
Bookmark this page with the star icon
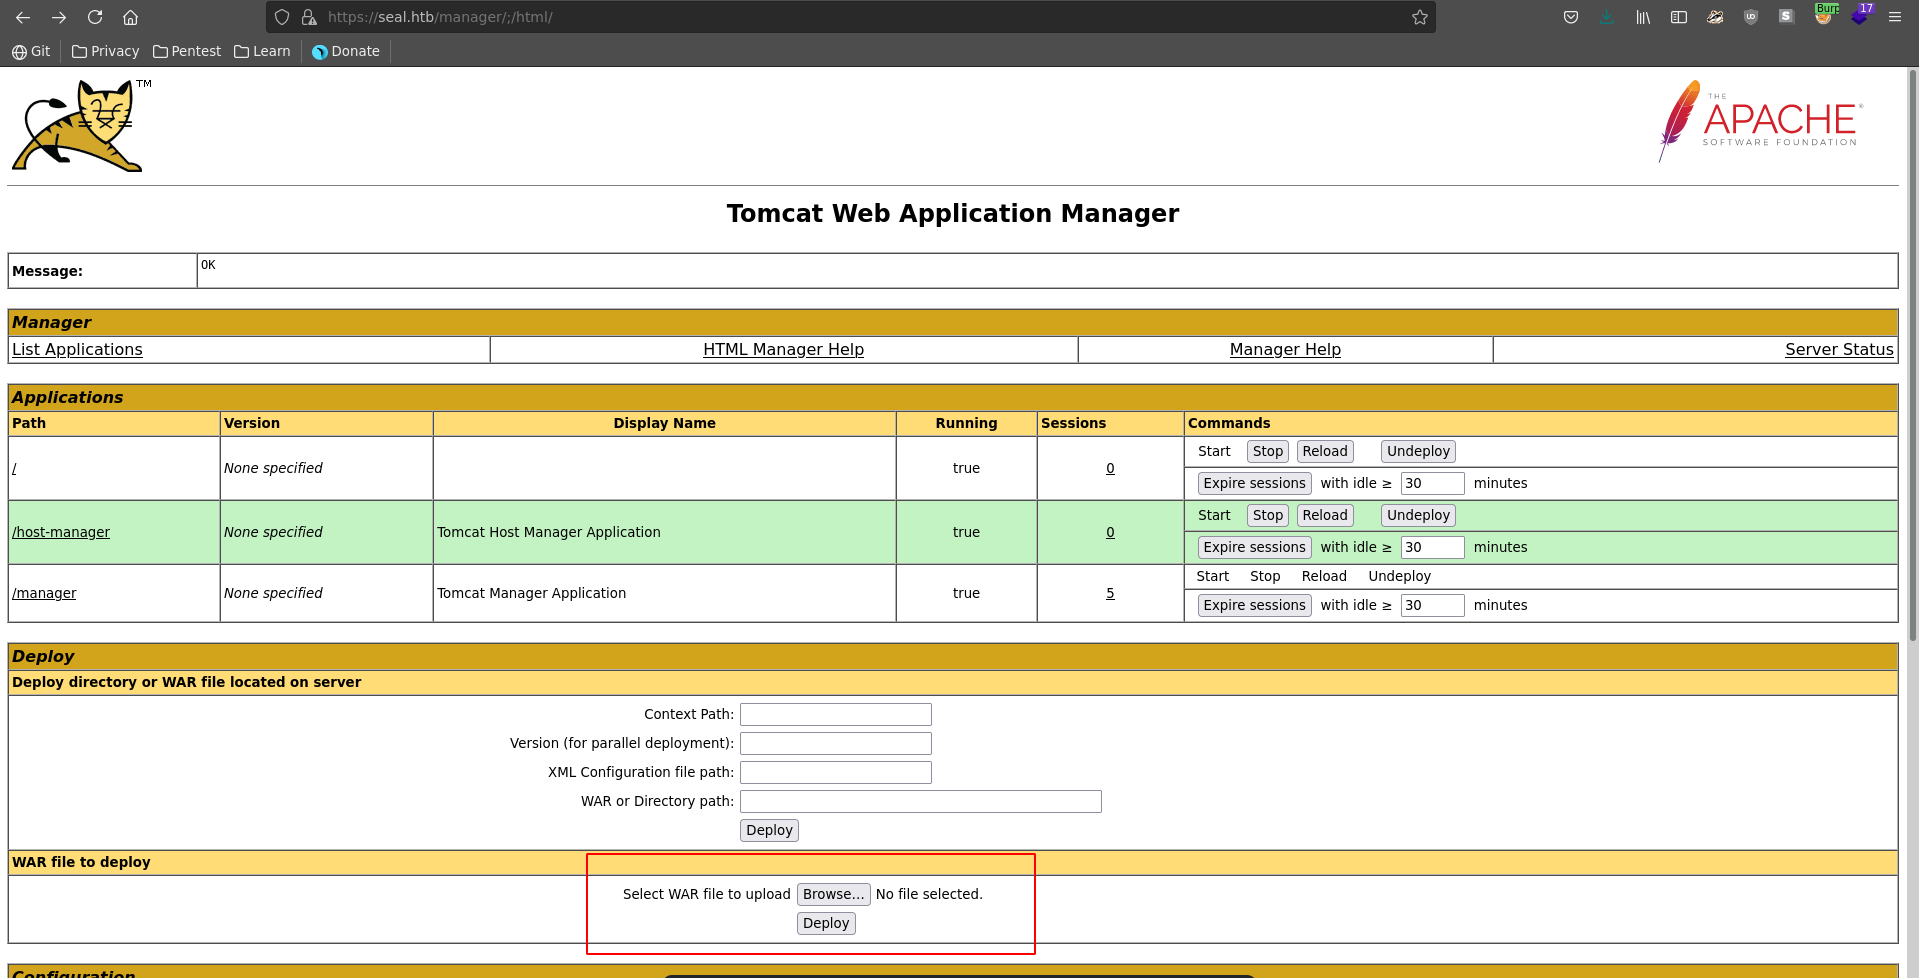coord(1419,17)
